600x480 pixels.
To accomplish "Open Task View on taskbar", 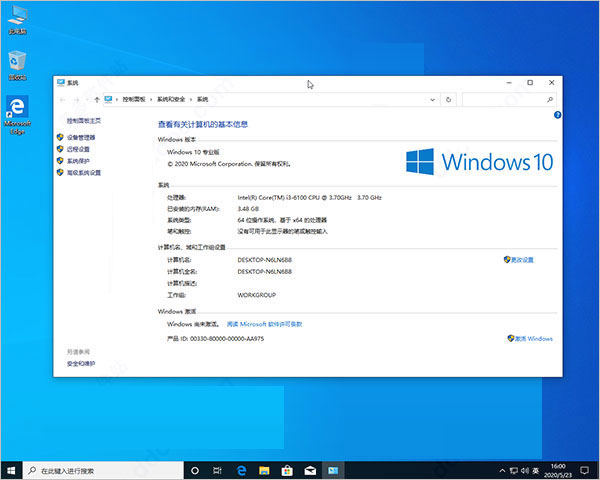I will click(217, 471).
